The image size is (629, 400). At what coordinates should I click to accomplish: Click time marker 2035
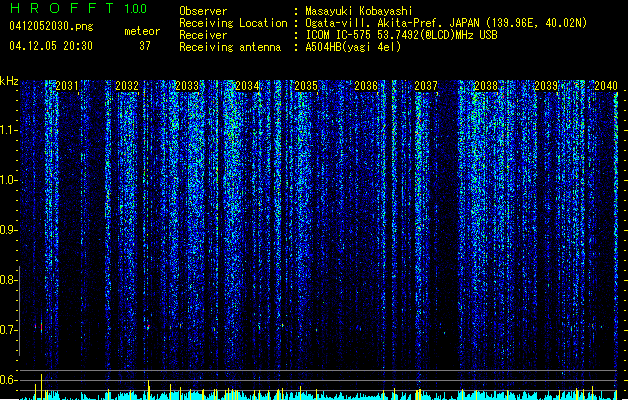click(x=306, y=86)
